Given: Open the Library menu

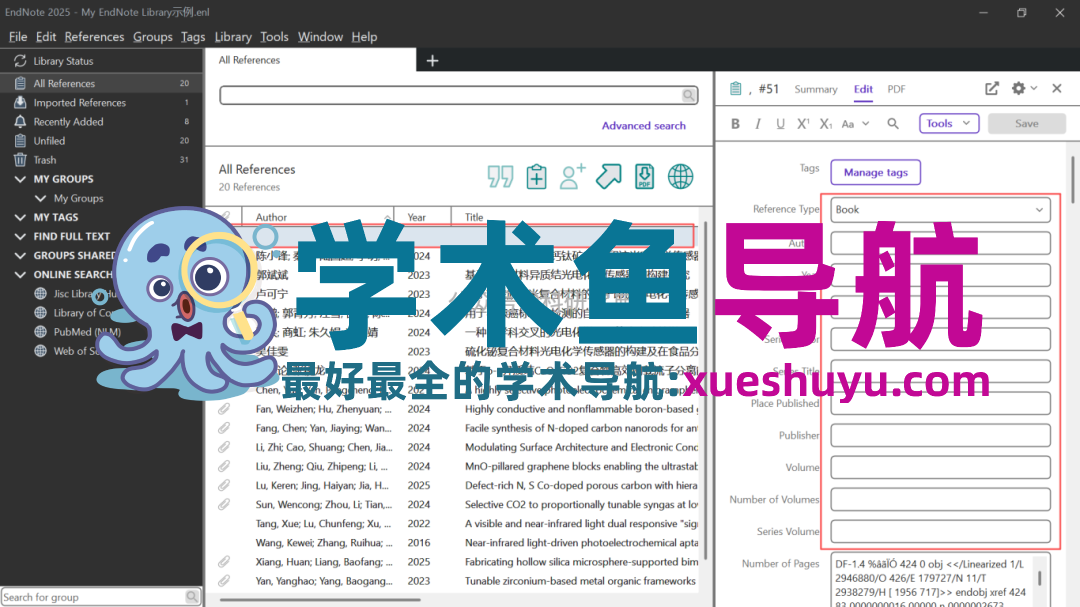Looking at the screenshot, I should click(233, 37).
